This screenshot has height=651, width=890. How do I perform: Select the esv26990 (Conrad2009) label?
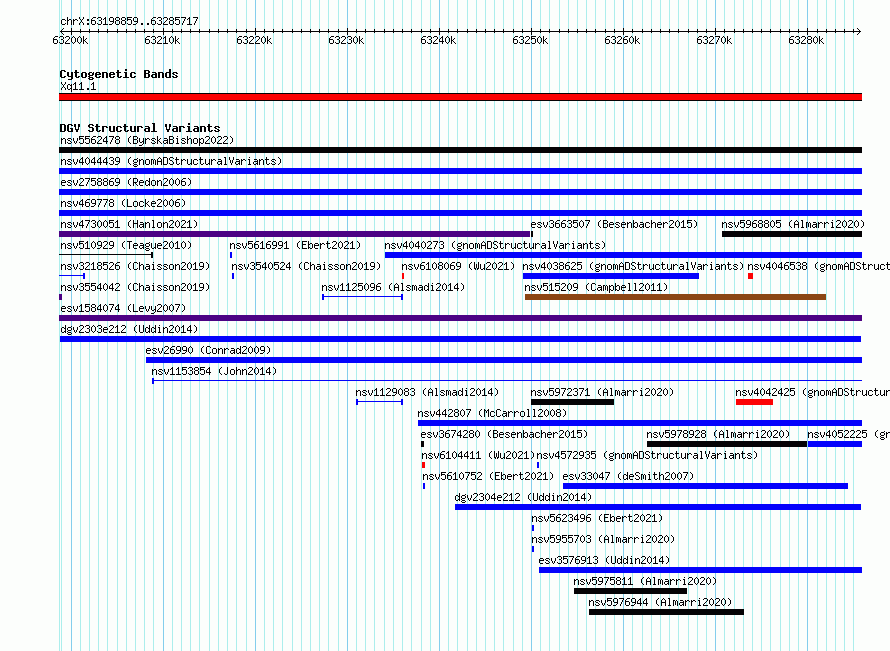pyautogui.click(x=208, y=350)
